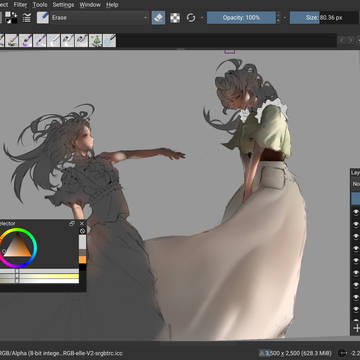Click the brush Size slider
Viewport: 360px width, 360px height.
(323, 18)
